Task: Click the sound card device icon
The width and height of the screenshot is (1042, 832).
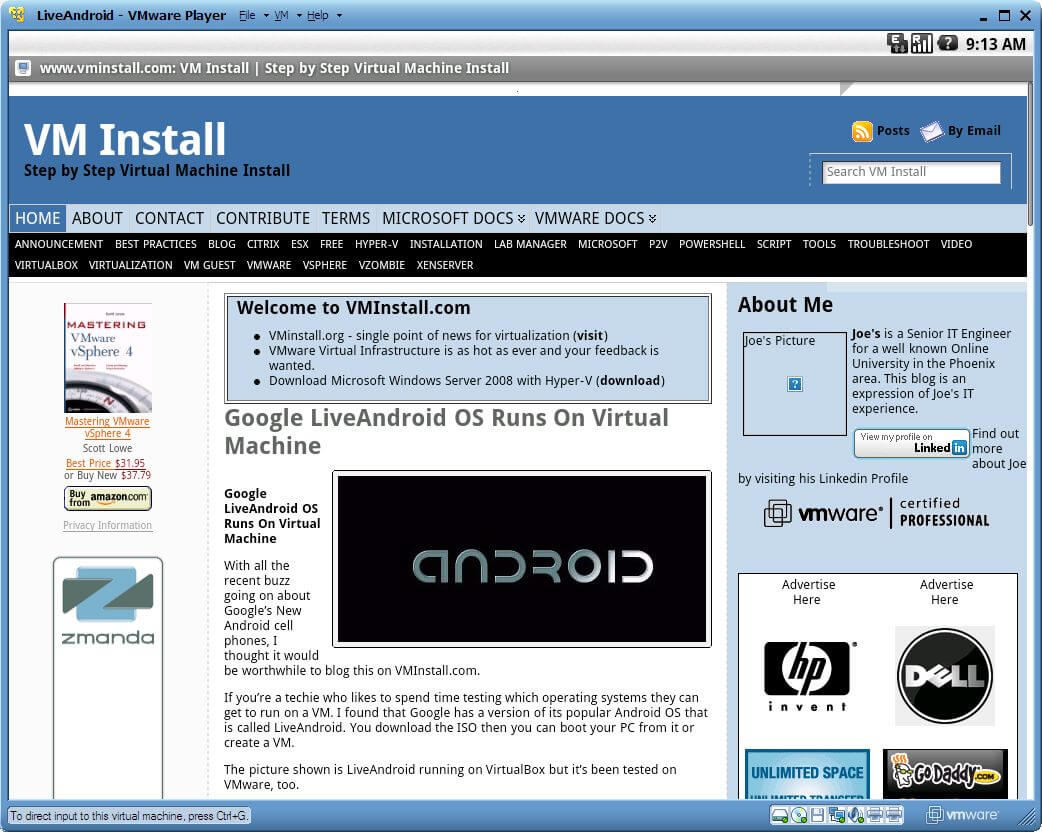Action: tap(855, 815)
